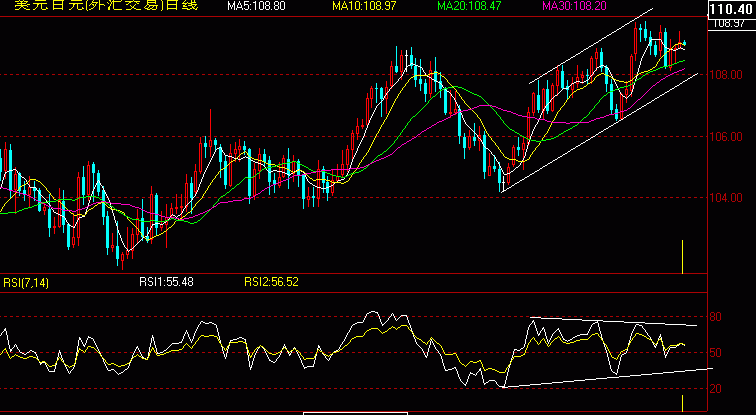The height and width of the screenshot is (415, 756).
Task: Click the RSI1:55.48 value
Action: pos(166,282)
